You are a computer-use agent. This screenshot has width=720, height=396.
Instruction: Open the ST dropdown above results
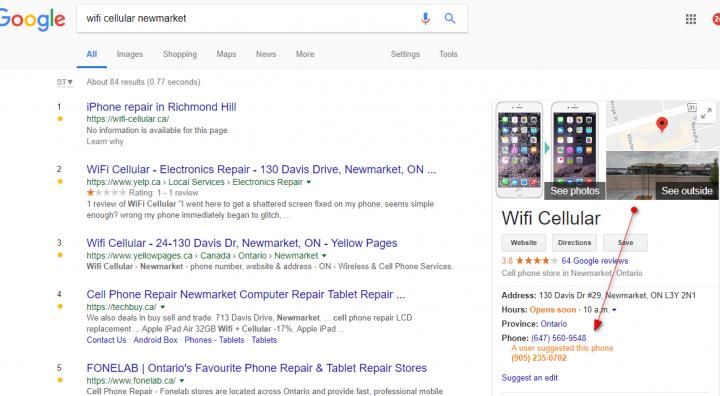click(65, 82)
